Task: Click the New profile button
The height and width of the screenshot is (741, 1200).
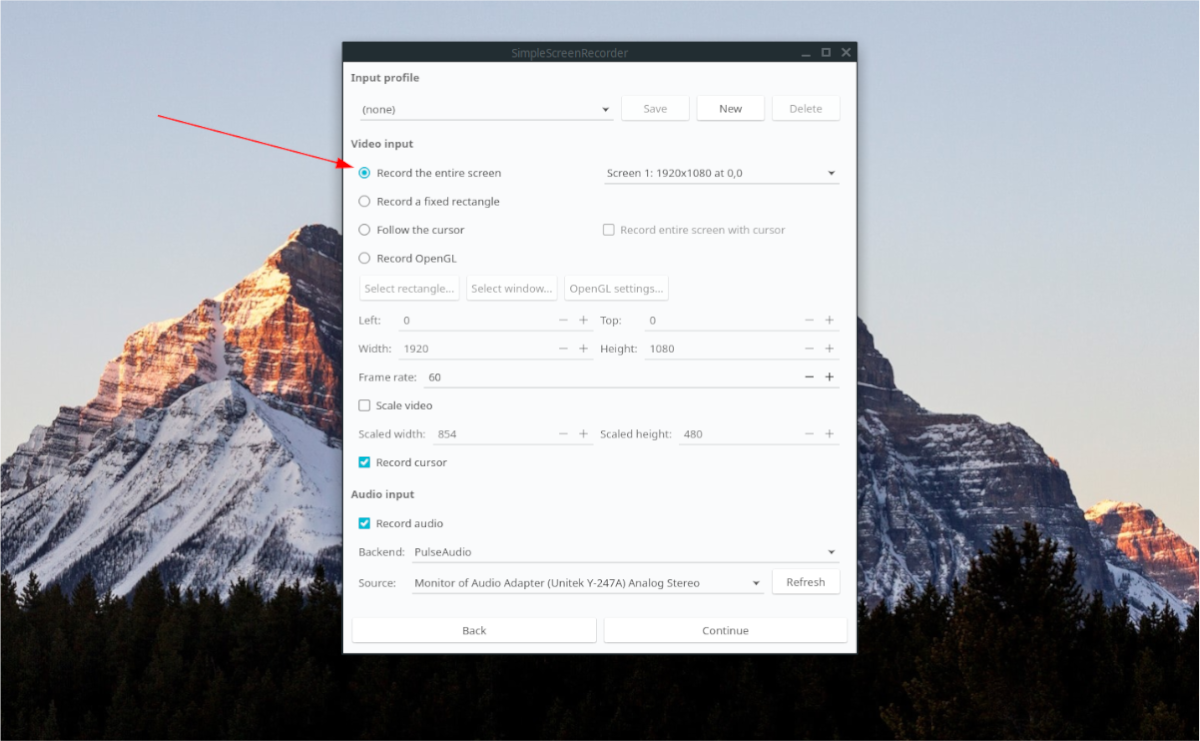Action: click(x=731, y=109)
